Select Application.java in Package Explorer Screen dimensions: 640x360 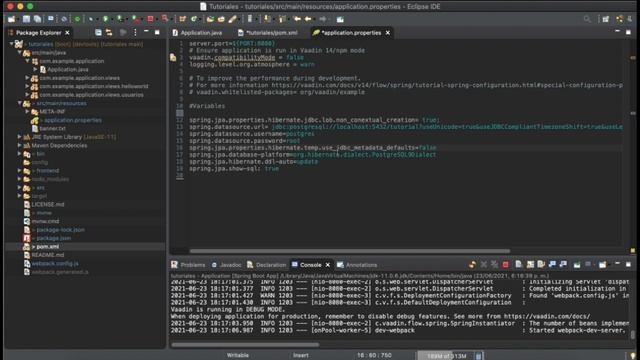pyautogui.click(x=68, y=69)
